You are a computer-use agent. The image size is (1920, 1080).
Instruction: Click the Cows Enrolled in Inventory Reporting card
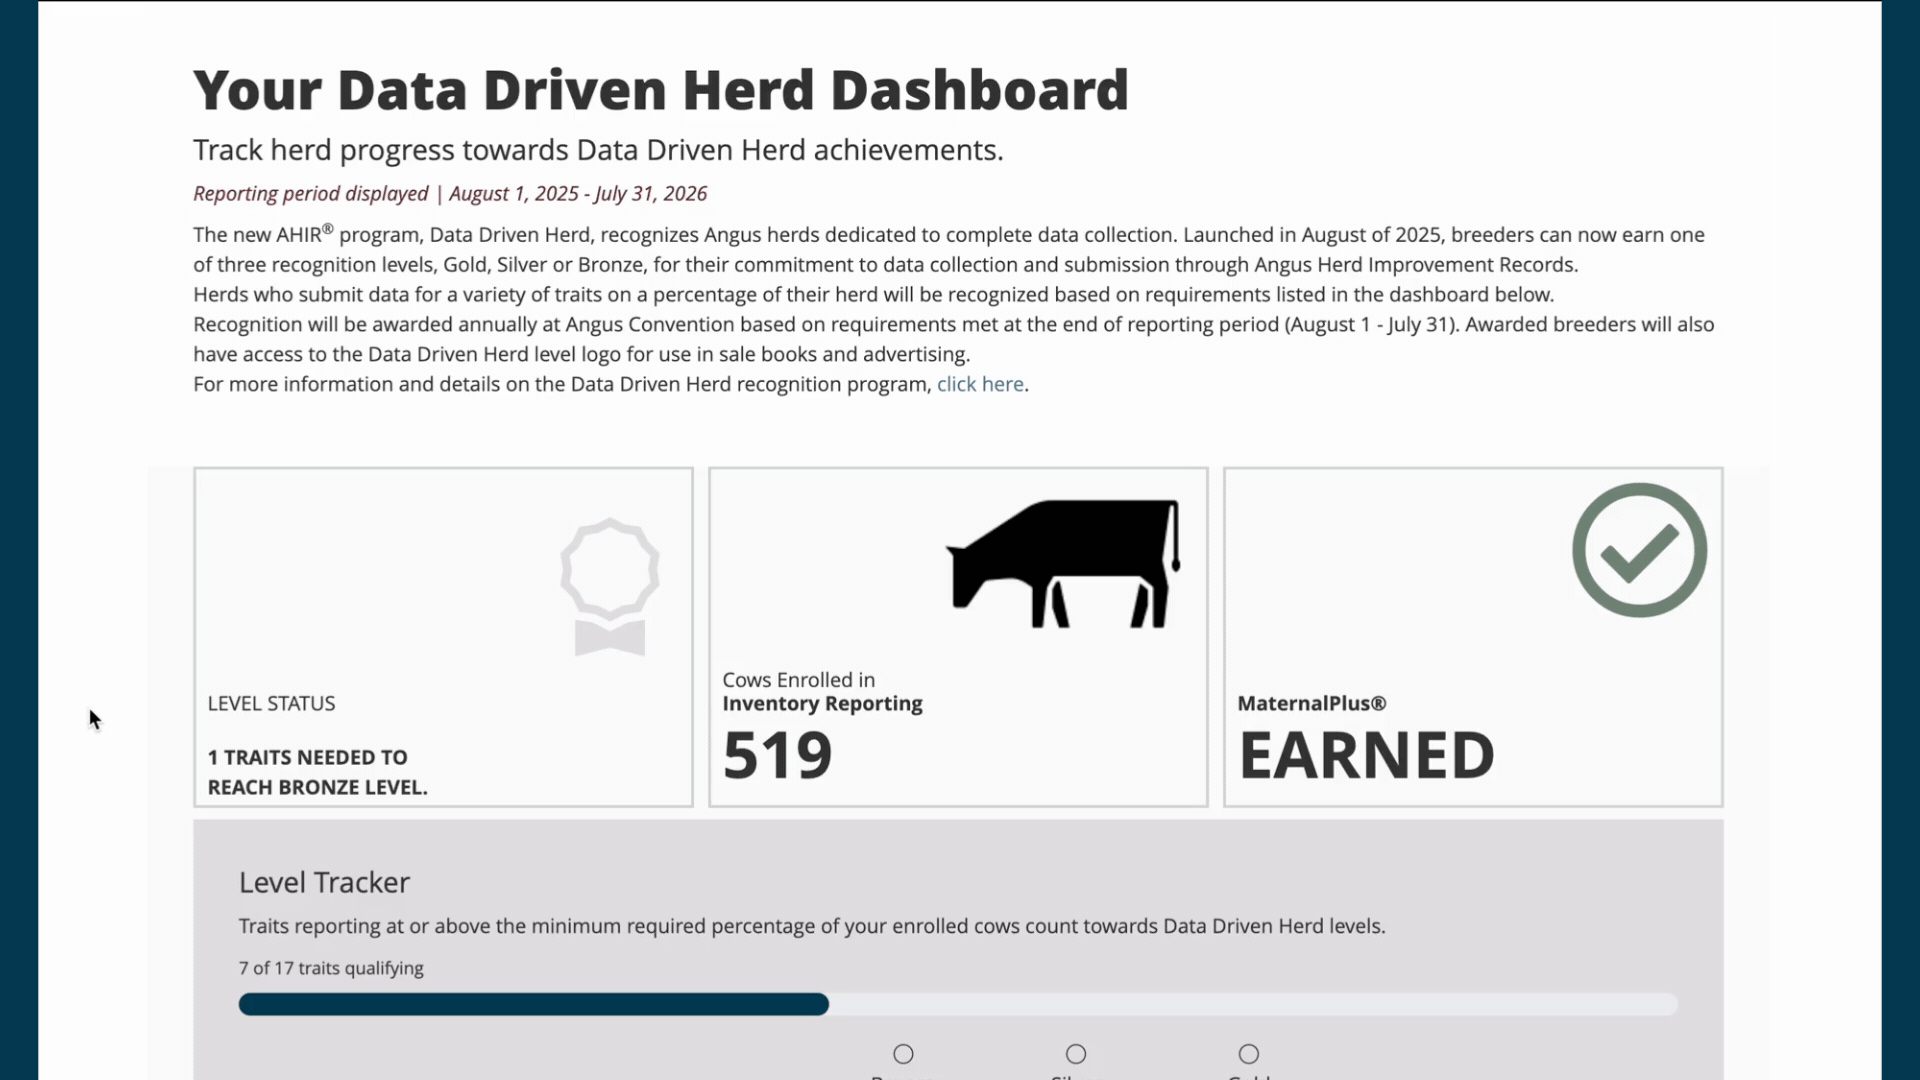957,636
